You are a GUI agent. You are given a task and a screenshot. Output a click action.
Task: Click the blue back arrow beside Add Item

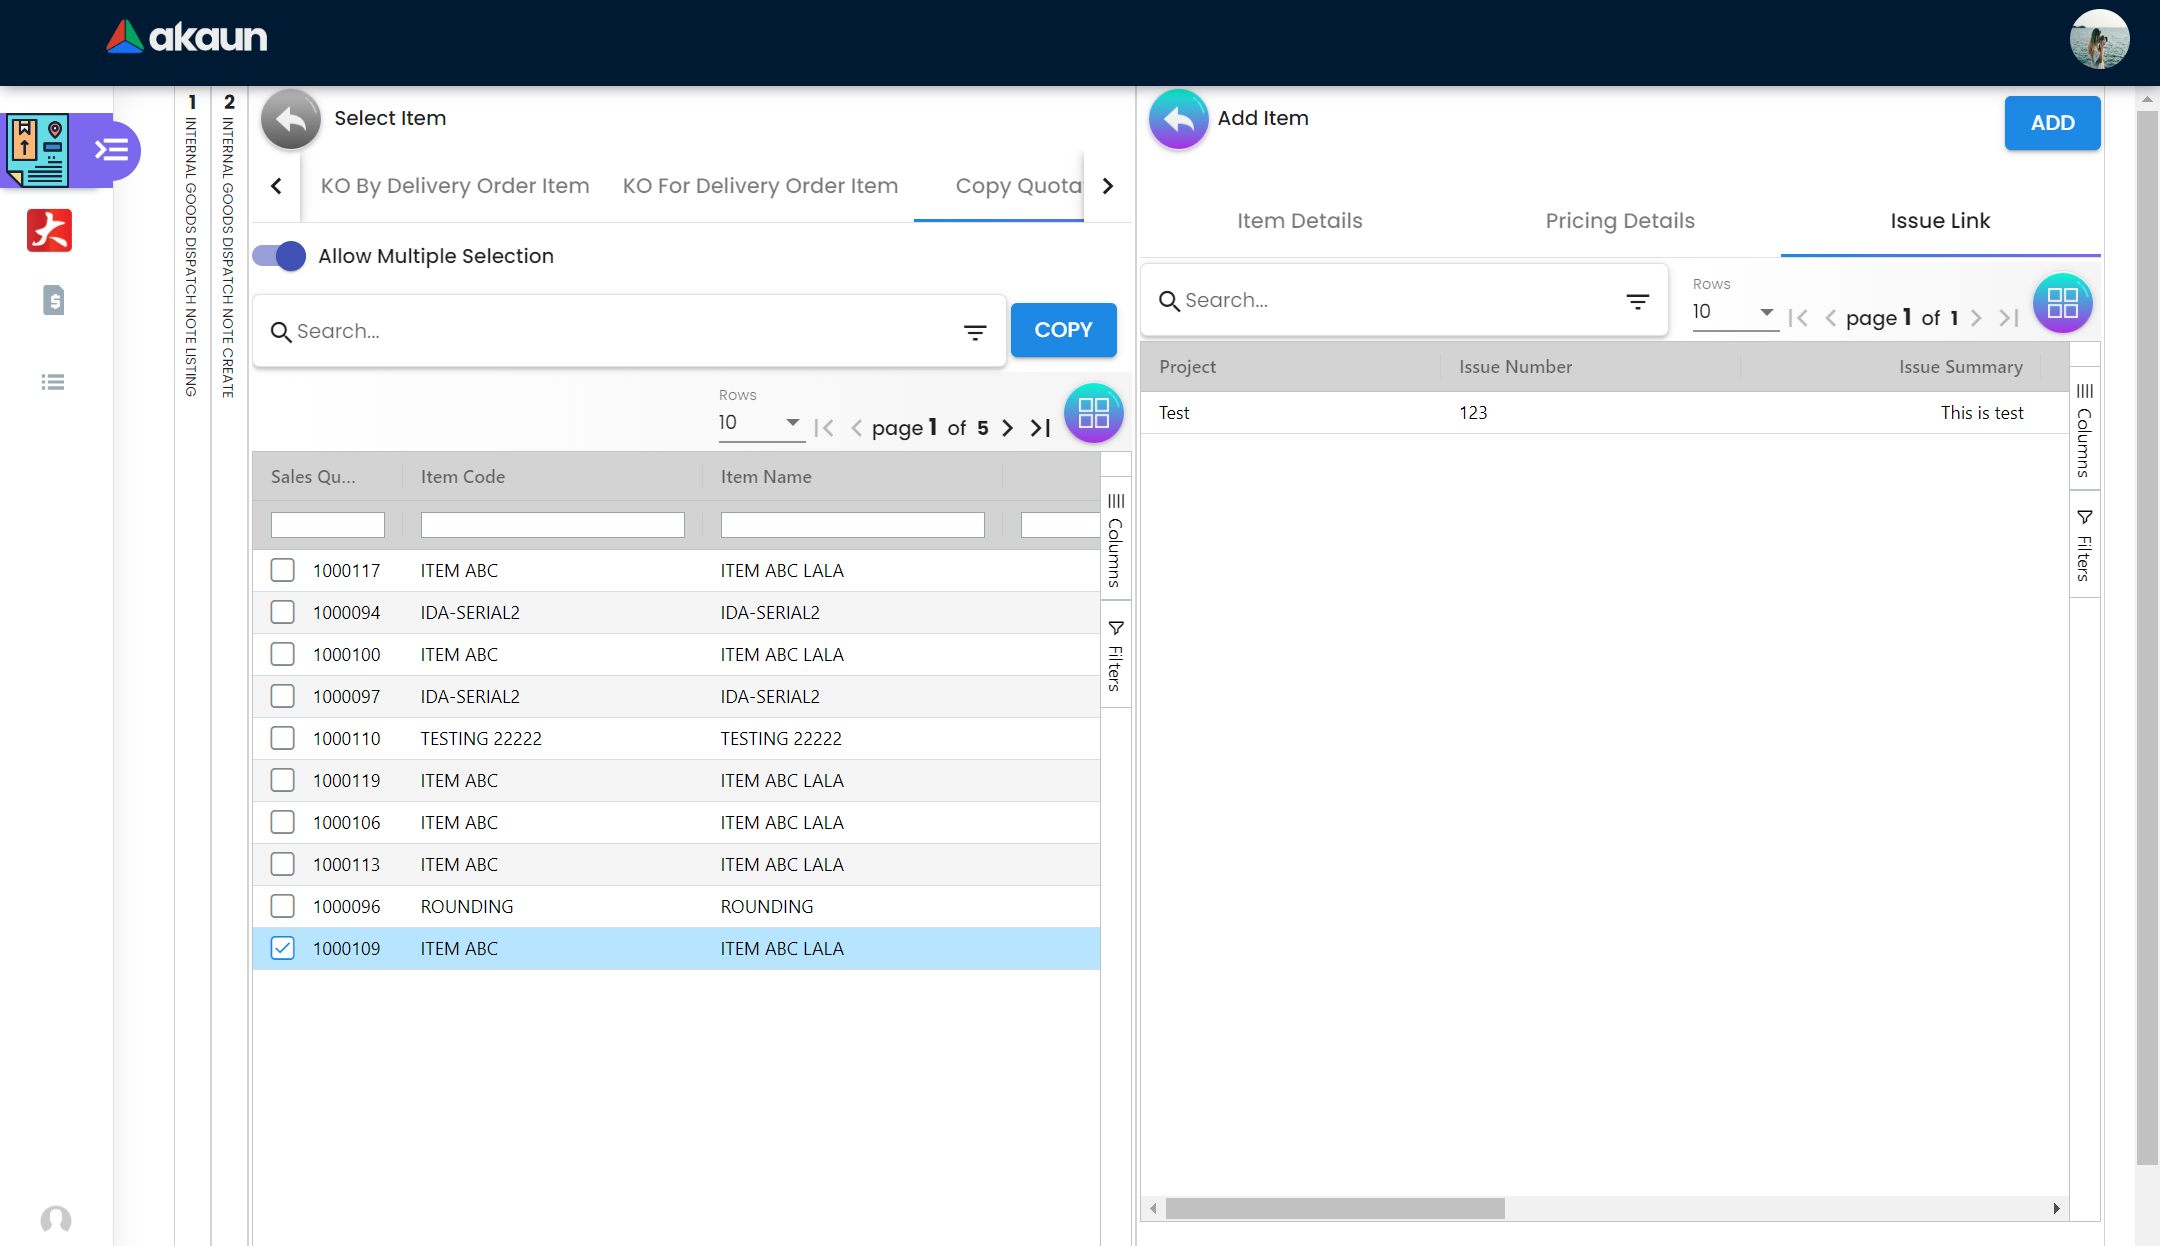pyautogui.click(x=1178, y=119)
